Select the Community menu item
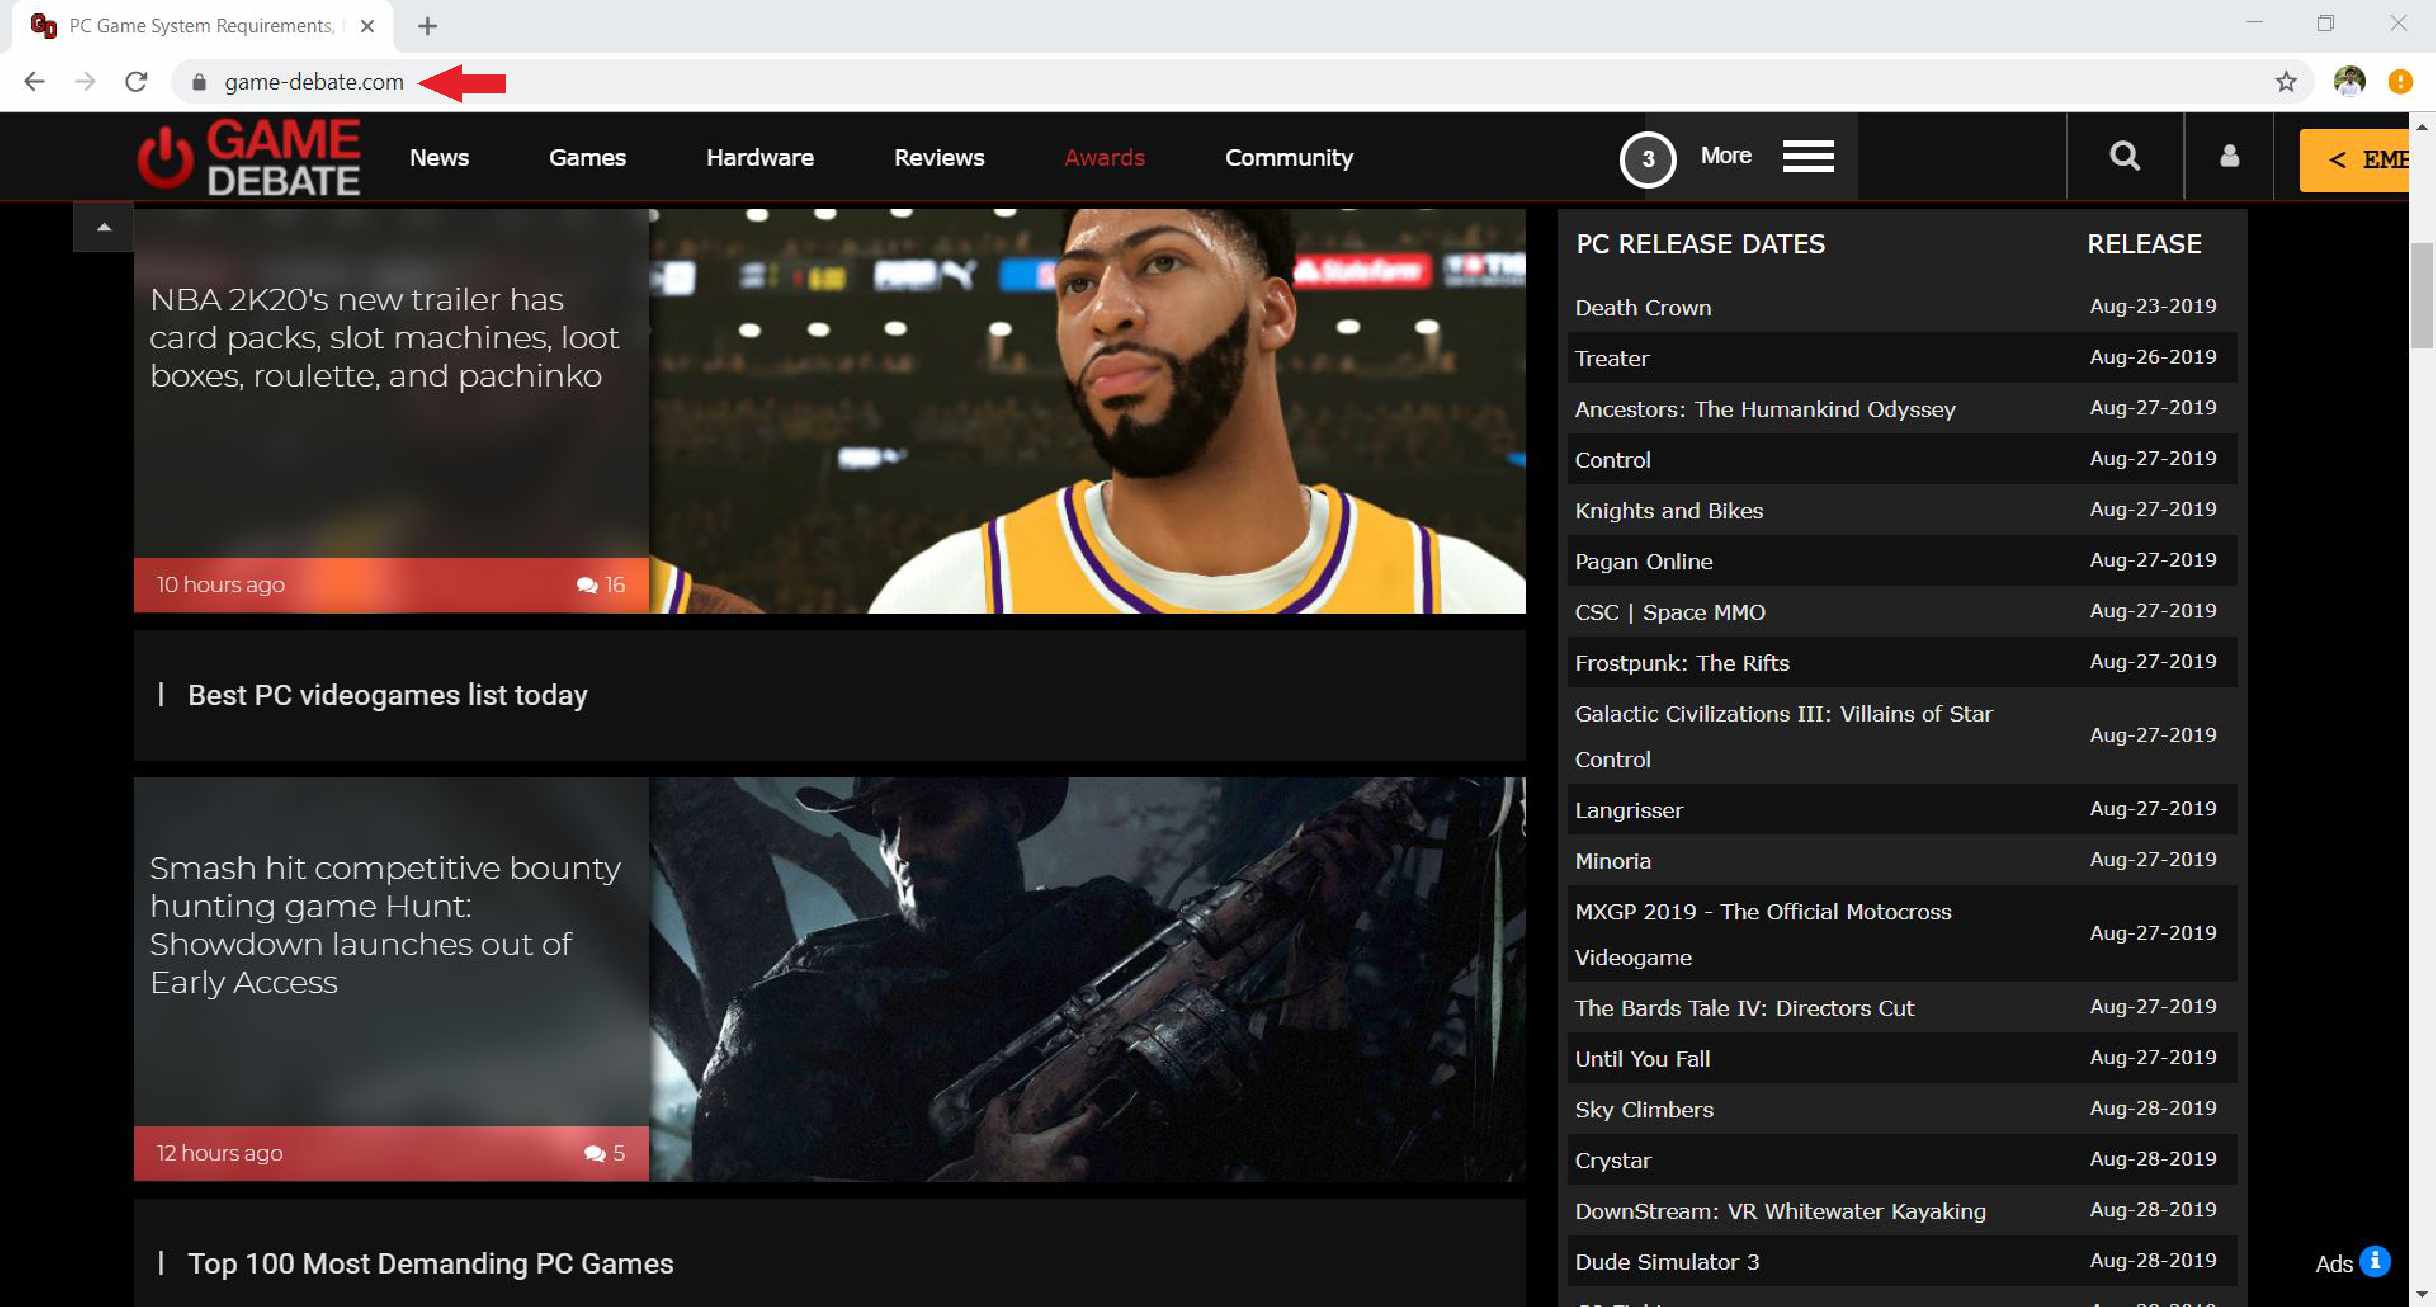This screenshot has height=1307, width=2436. point(1288,158)
